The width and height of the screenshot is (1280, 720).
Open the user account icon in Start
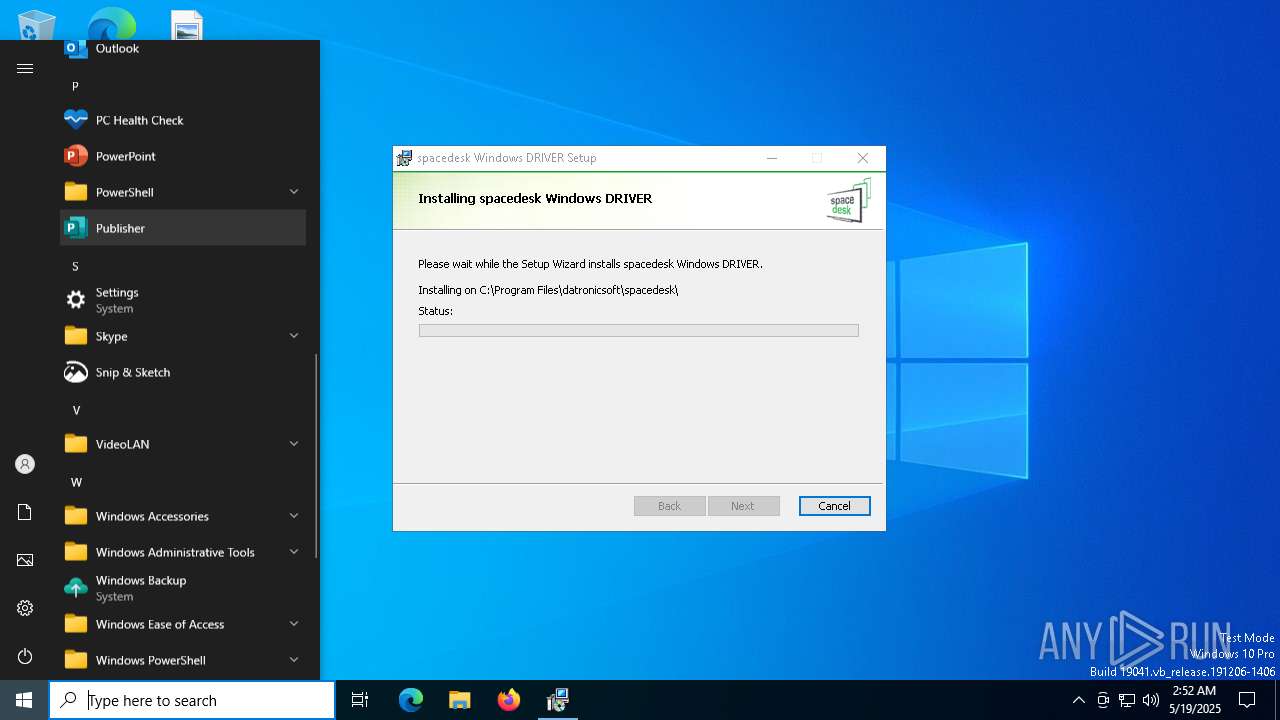(25, 464)
